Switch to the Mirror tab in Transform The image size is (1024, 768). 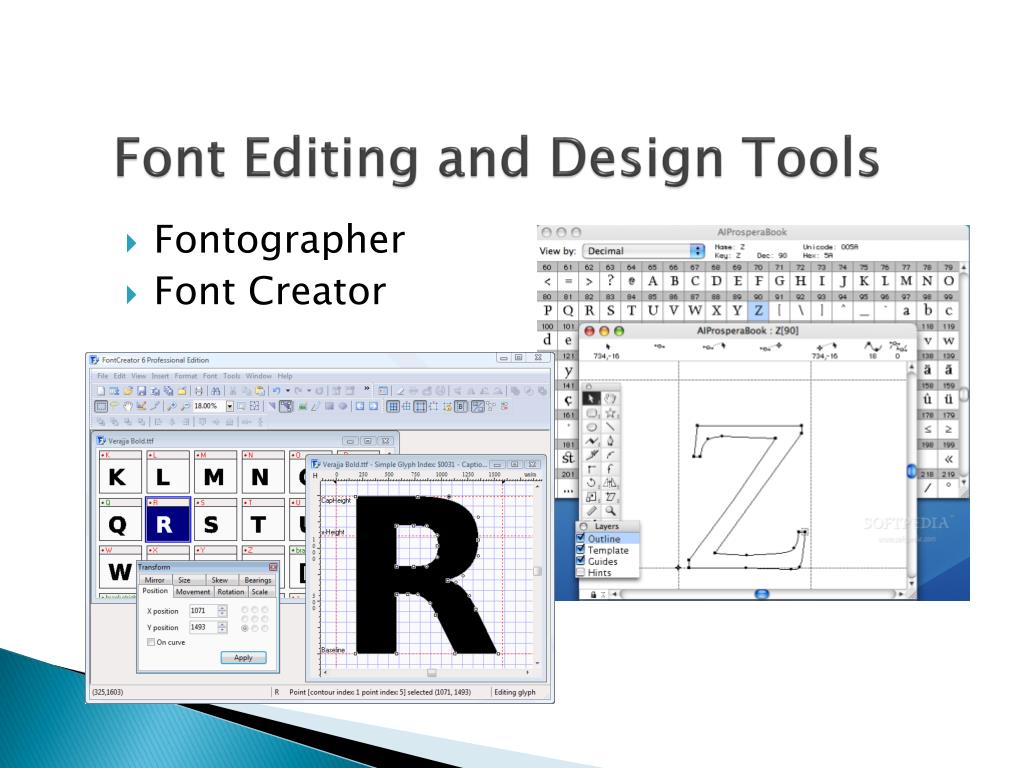point(155,580)
